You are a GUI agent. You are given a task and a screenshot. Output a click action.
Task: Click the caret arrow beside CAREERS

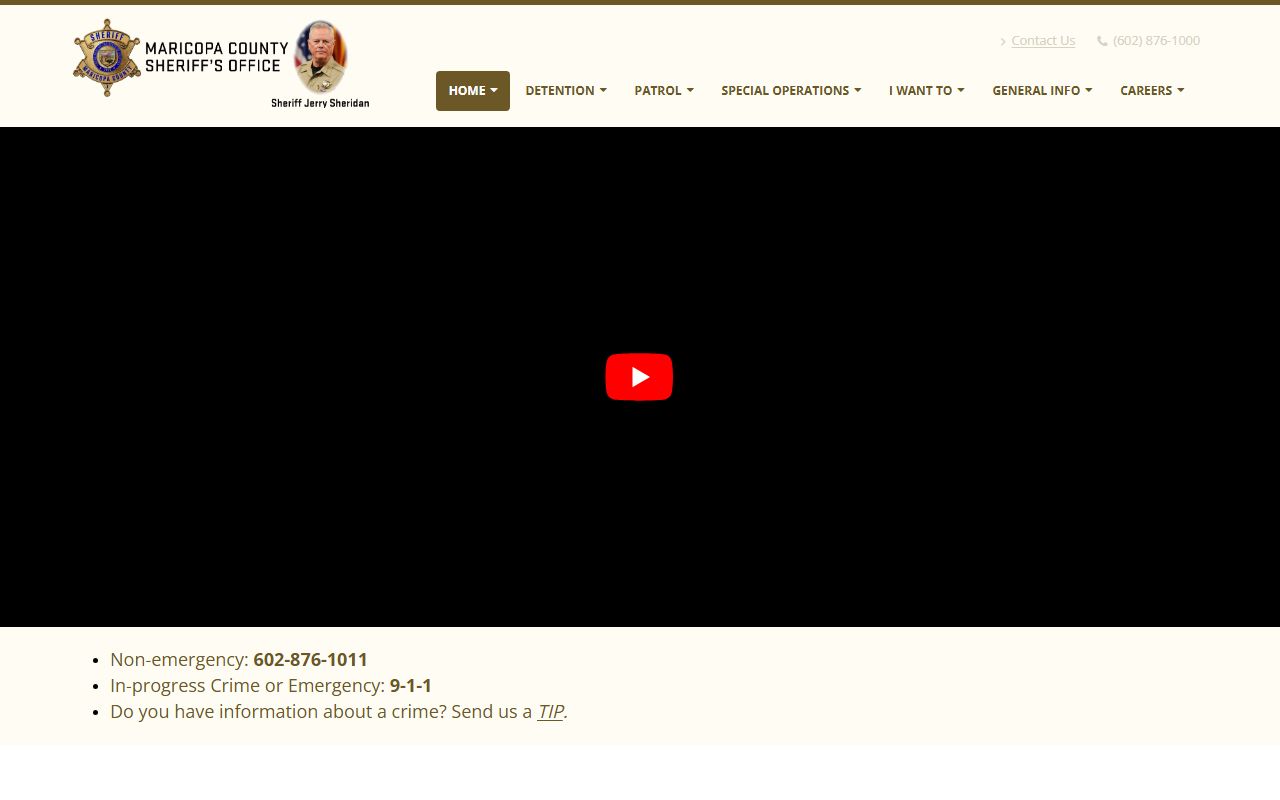click(1181, 90)
